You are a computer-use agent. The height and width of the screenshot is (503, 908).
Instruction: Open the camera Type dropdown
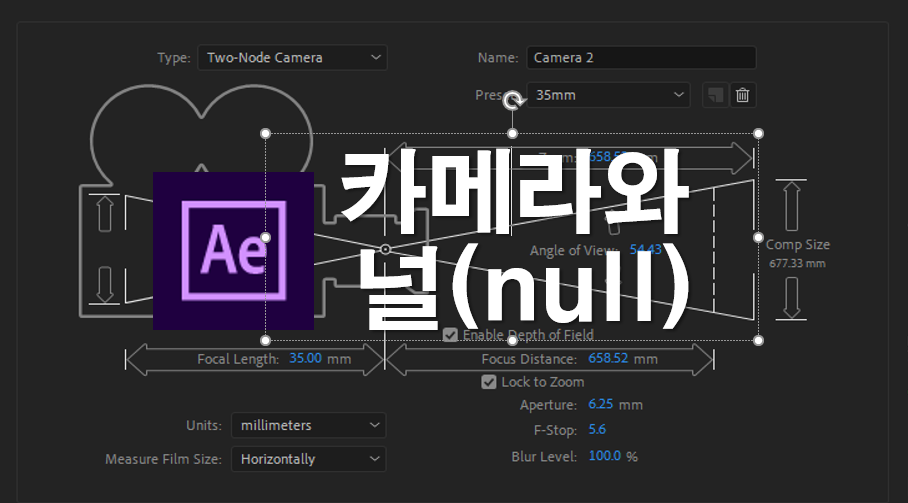pyautogui.click(x=292, y=58)
